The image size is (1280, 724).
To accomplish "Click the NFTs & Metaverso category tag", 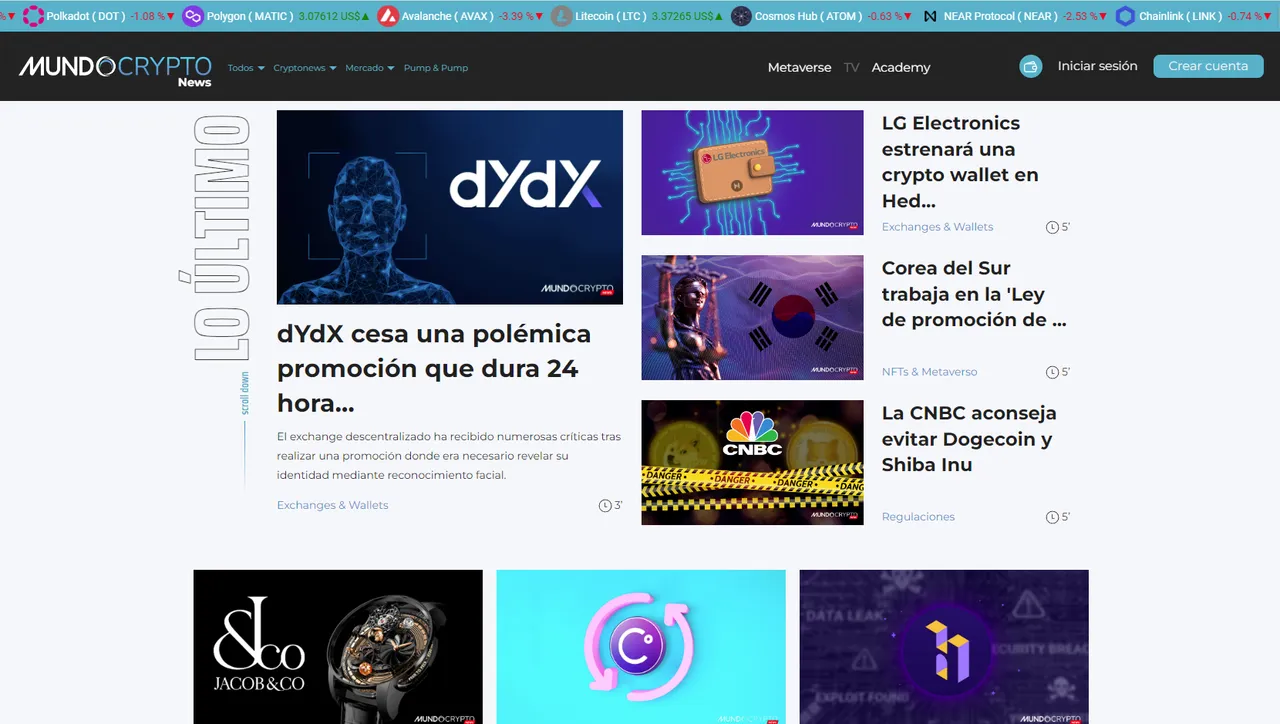I will (x=929, y=372).
